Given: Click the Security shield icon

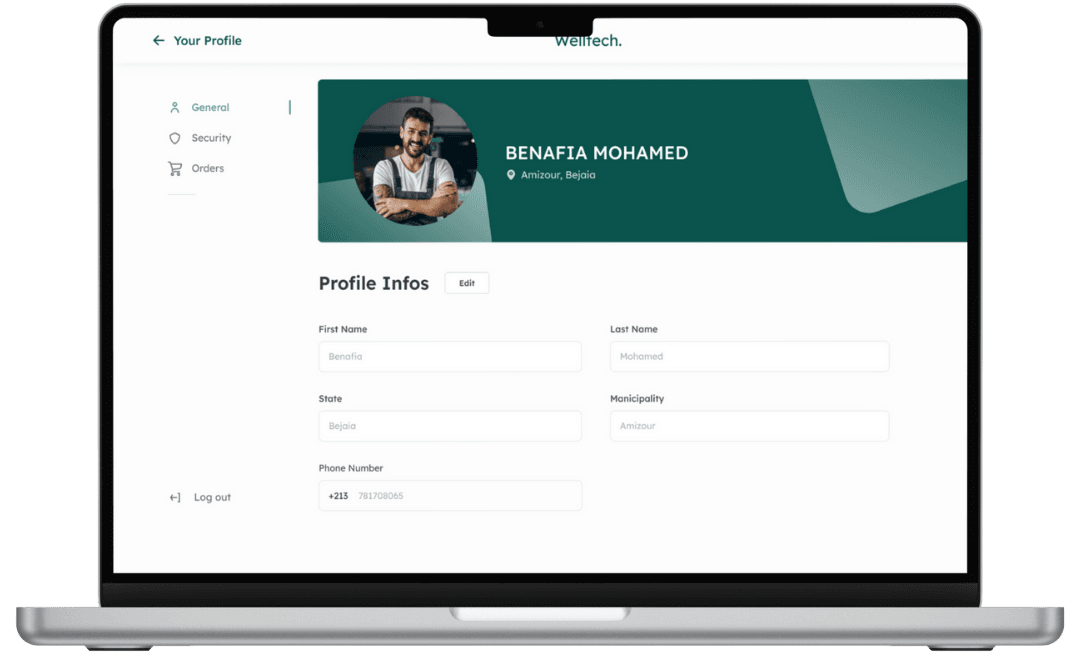Looking at the screenshot, I should [175, 138].
